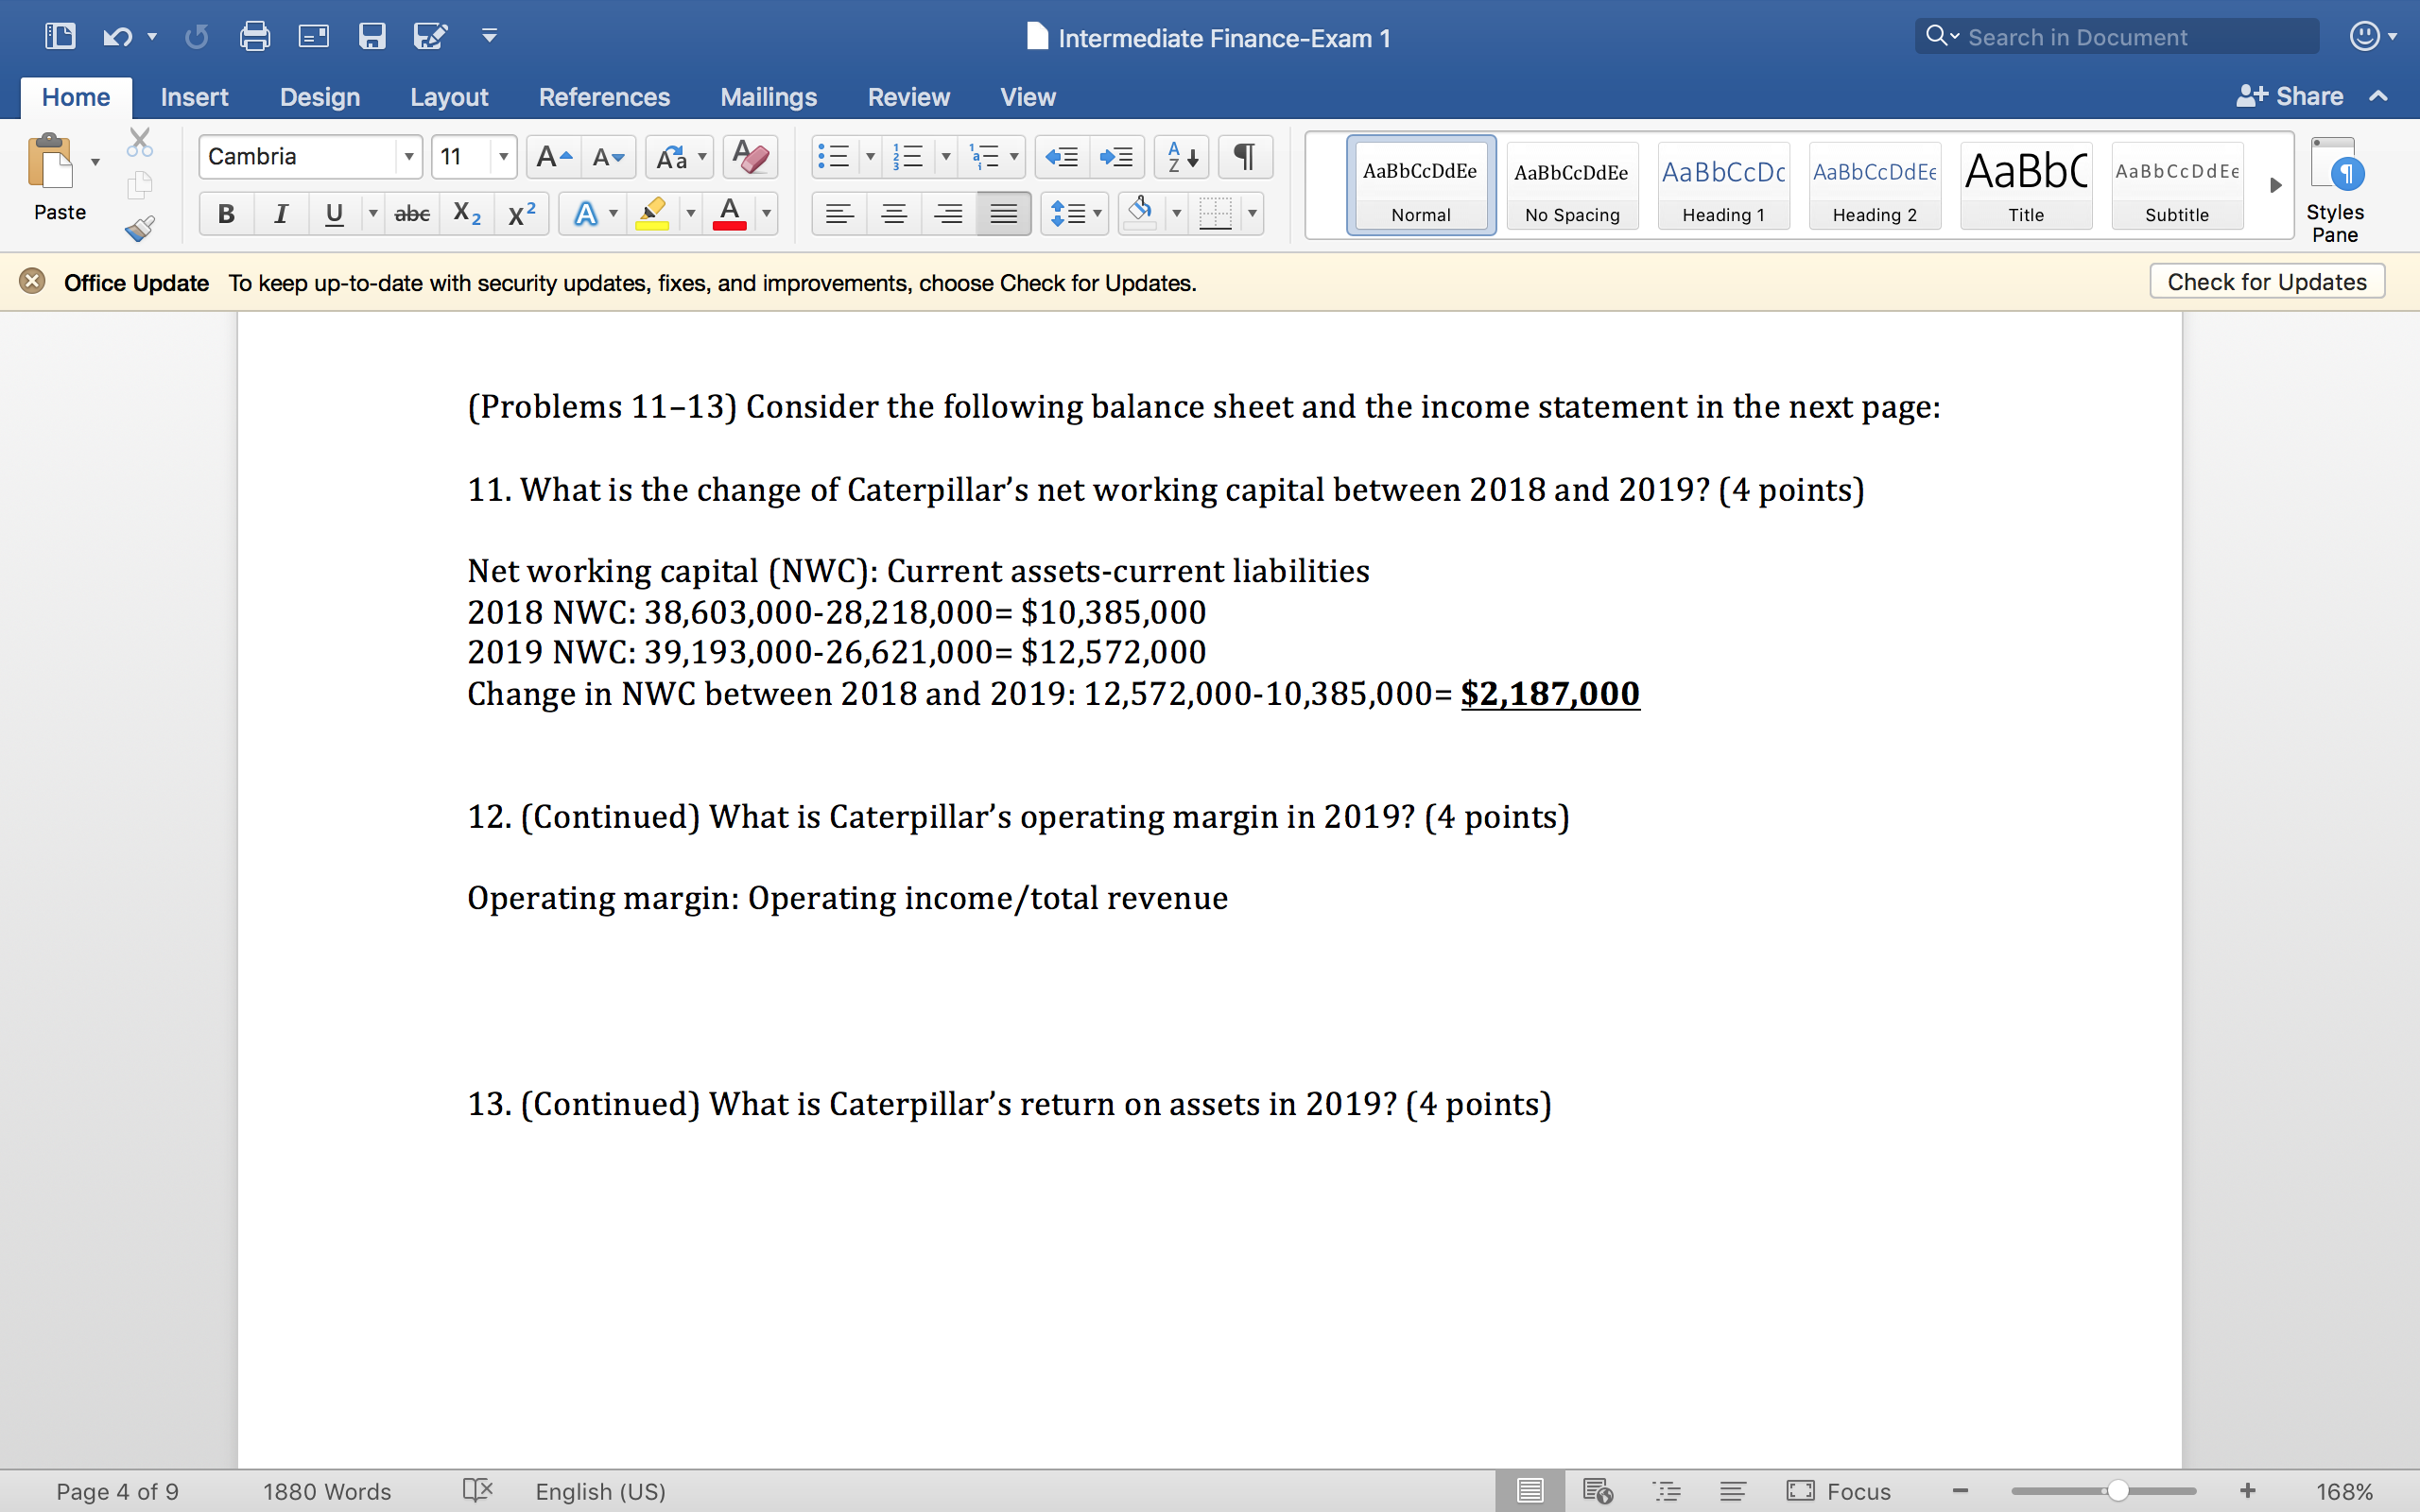Toggle the Show/Hide paragraph marks icon

1243,157
